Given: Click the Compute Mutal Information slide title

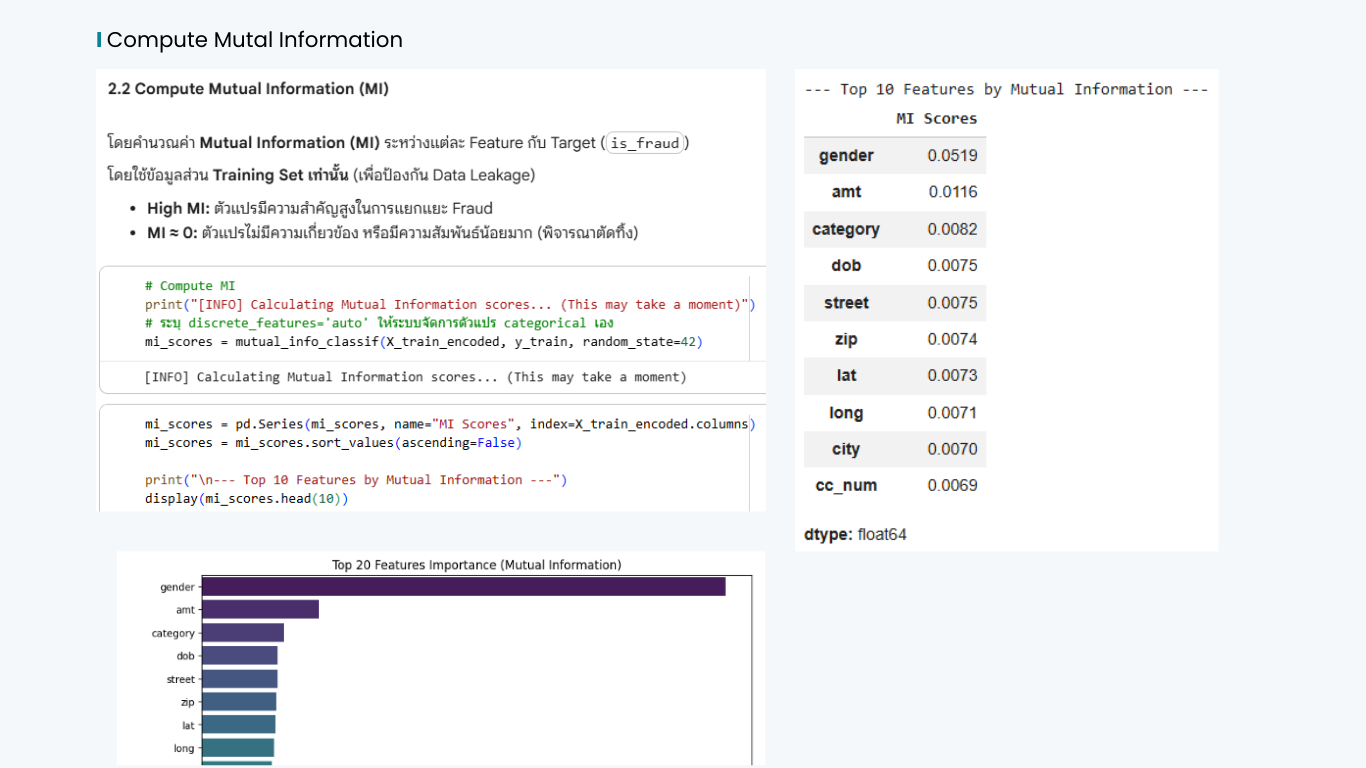Looking at the screenshot, I should coord(254,40).
